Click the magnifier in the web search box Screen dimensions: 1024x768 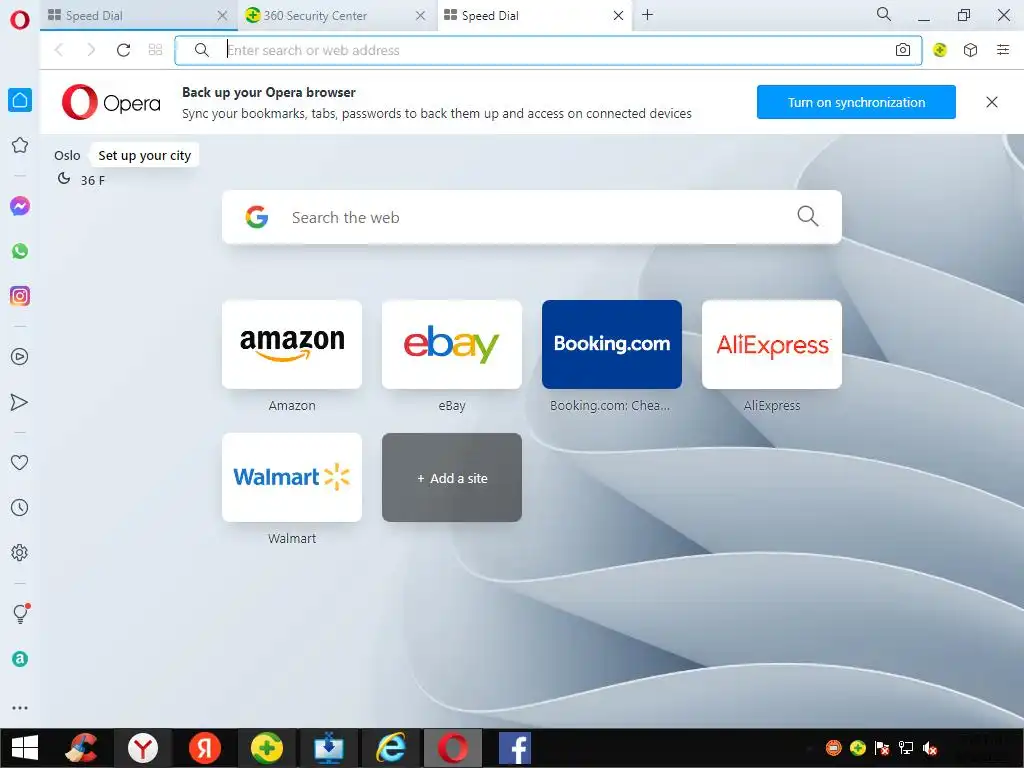(808, 216)
